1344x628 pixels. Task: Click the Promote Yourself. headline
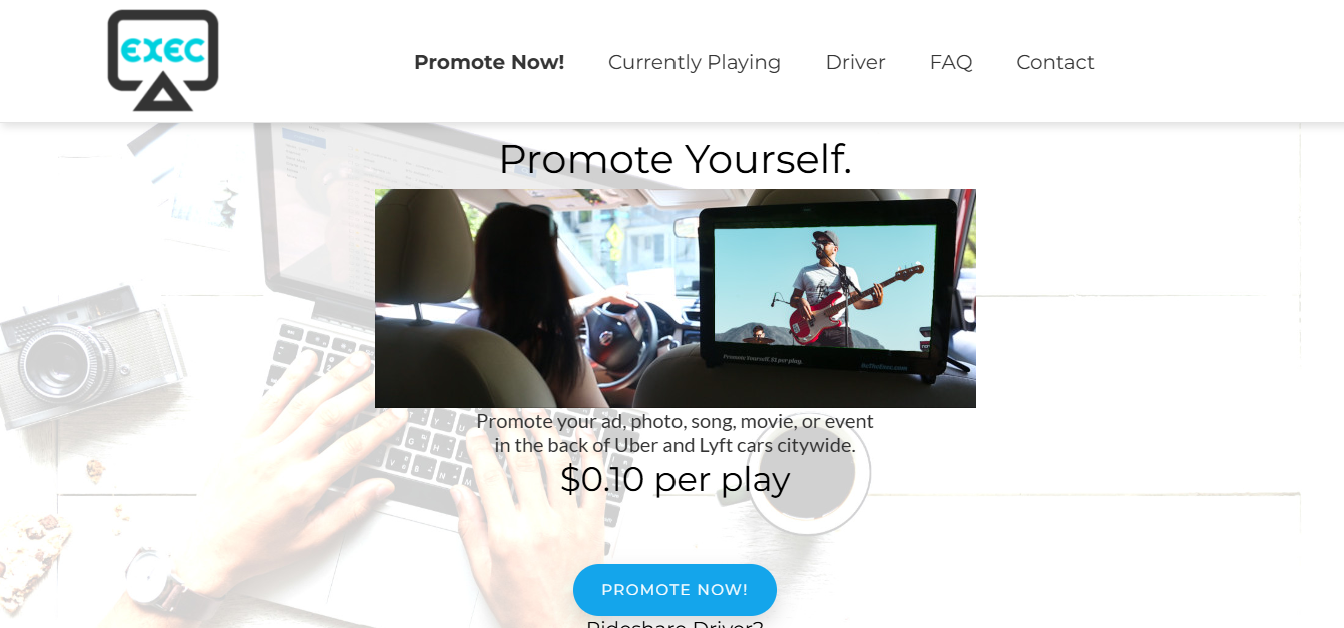click(675, 159)
